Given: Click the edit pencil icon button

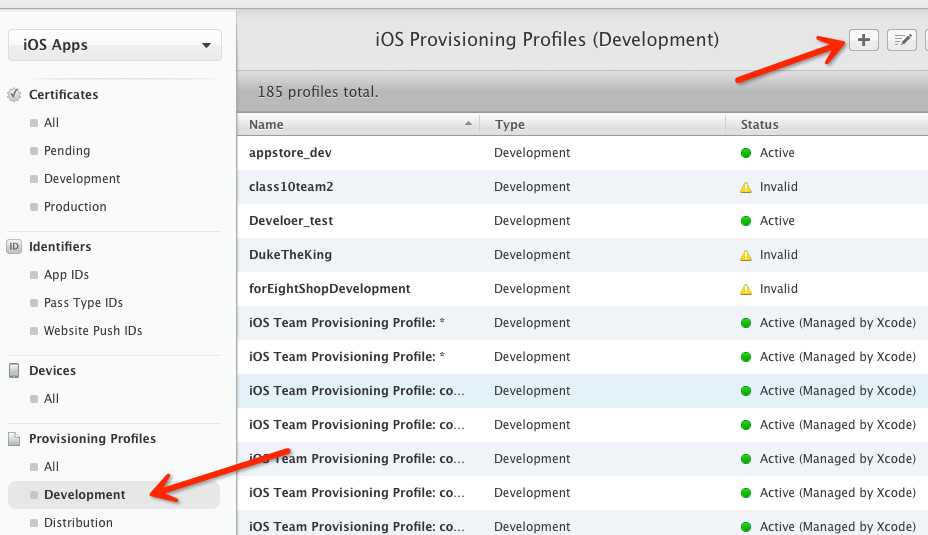Looking at the screenshot, I should [x=902, y=40].
